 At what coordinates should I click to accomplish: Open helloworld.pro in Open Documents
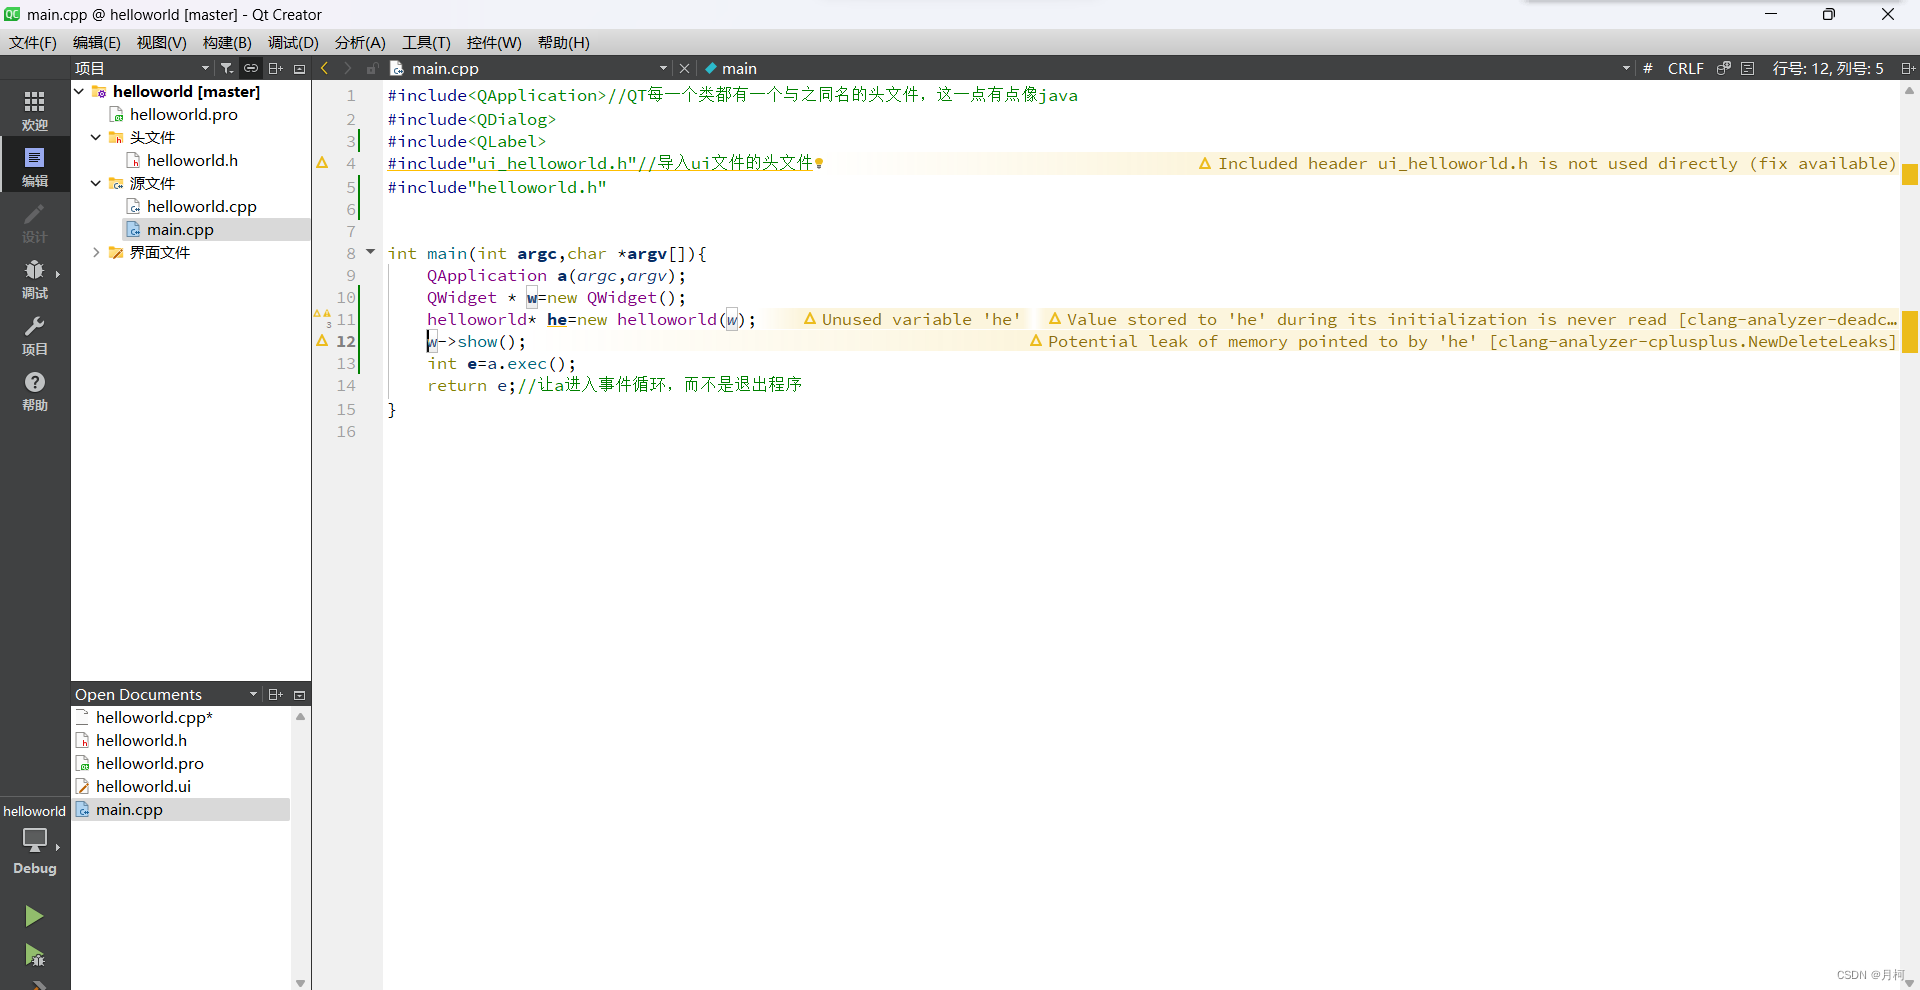click(150, 763)
